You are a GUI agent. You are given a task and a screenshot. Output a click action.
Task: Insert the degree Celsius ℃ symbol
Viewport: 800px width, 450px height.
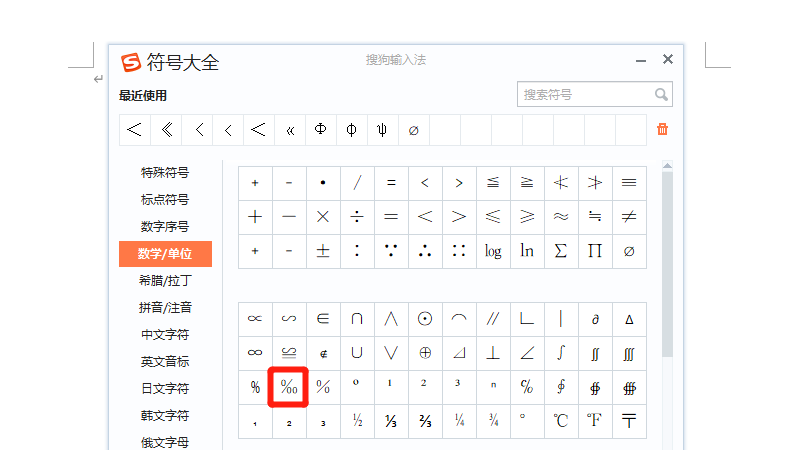pyautogui.click(x=561, y=421)
